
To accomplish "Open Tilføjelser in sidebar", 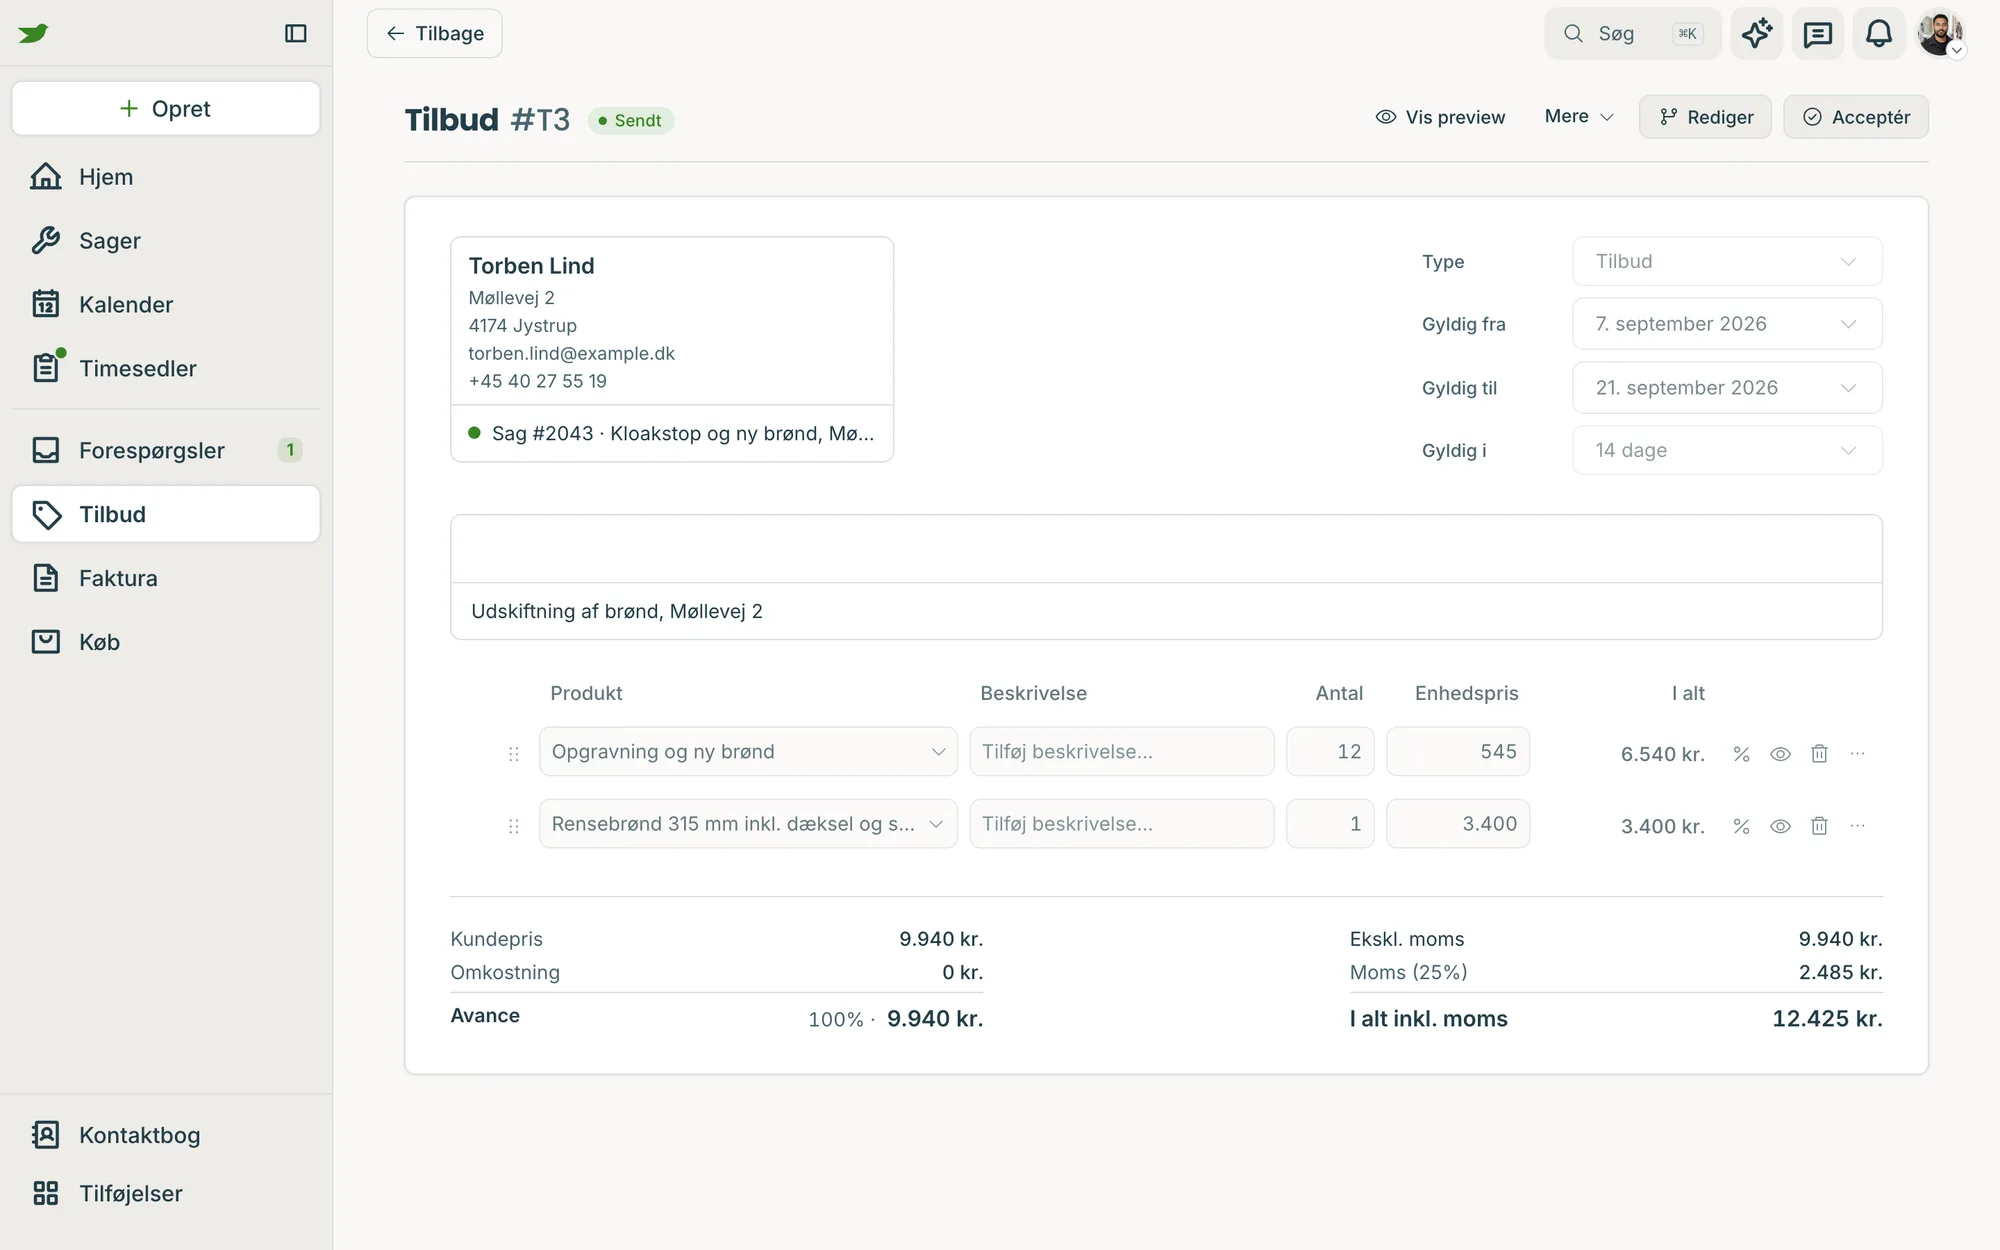I will 166,1194.
